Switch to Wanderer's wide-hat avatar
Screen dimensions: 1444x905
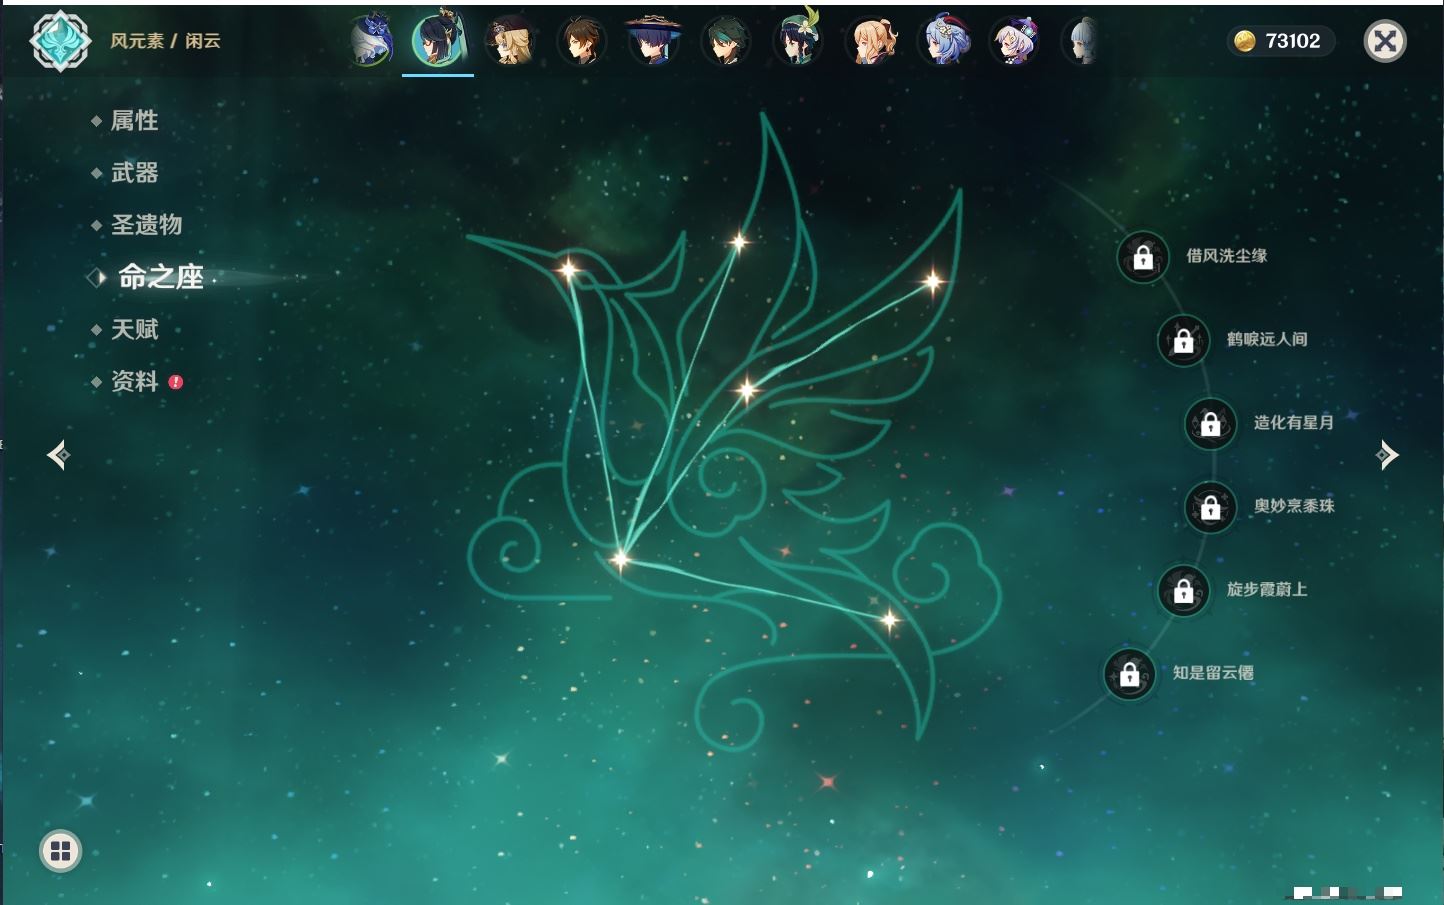tap(653, 41)
